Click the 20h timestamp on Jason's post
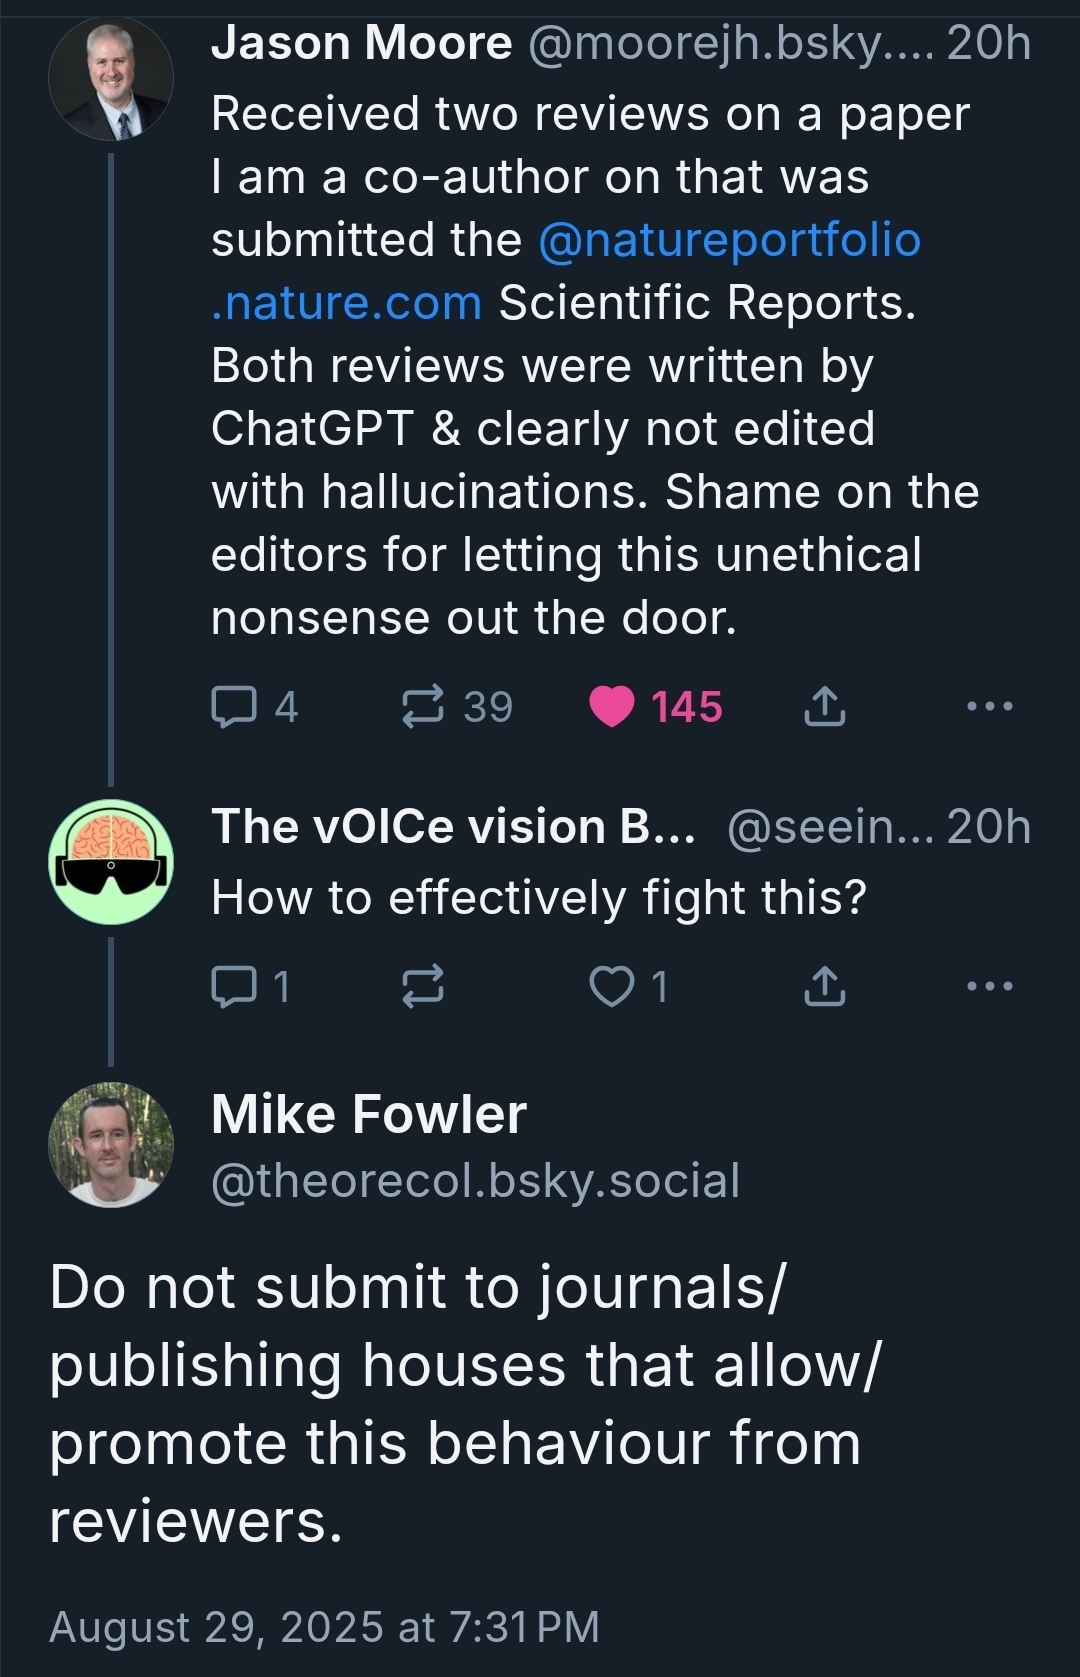 tap(988, 43)
